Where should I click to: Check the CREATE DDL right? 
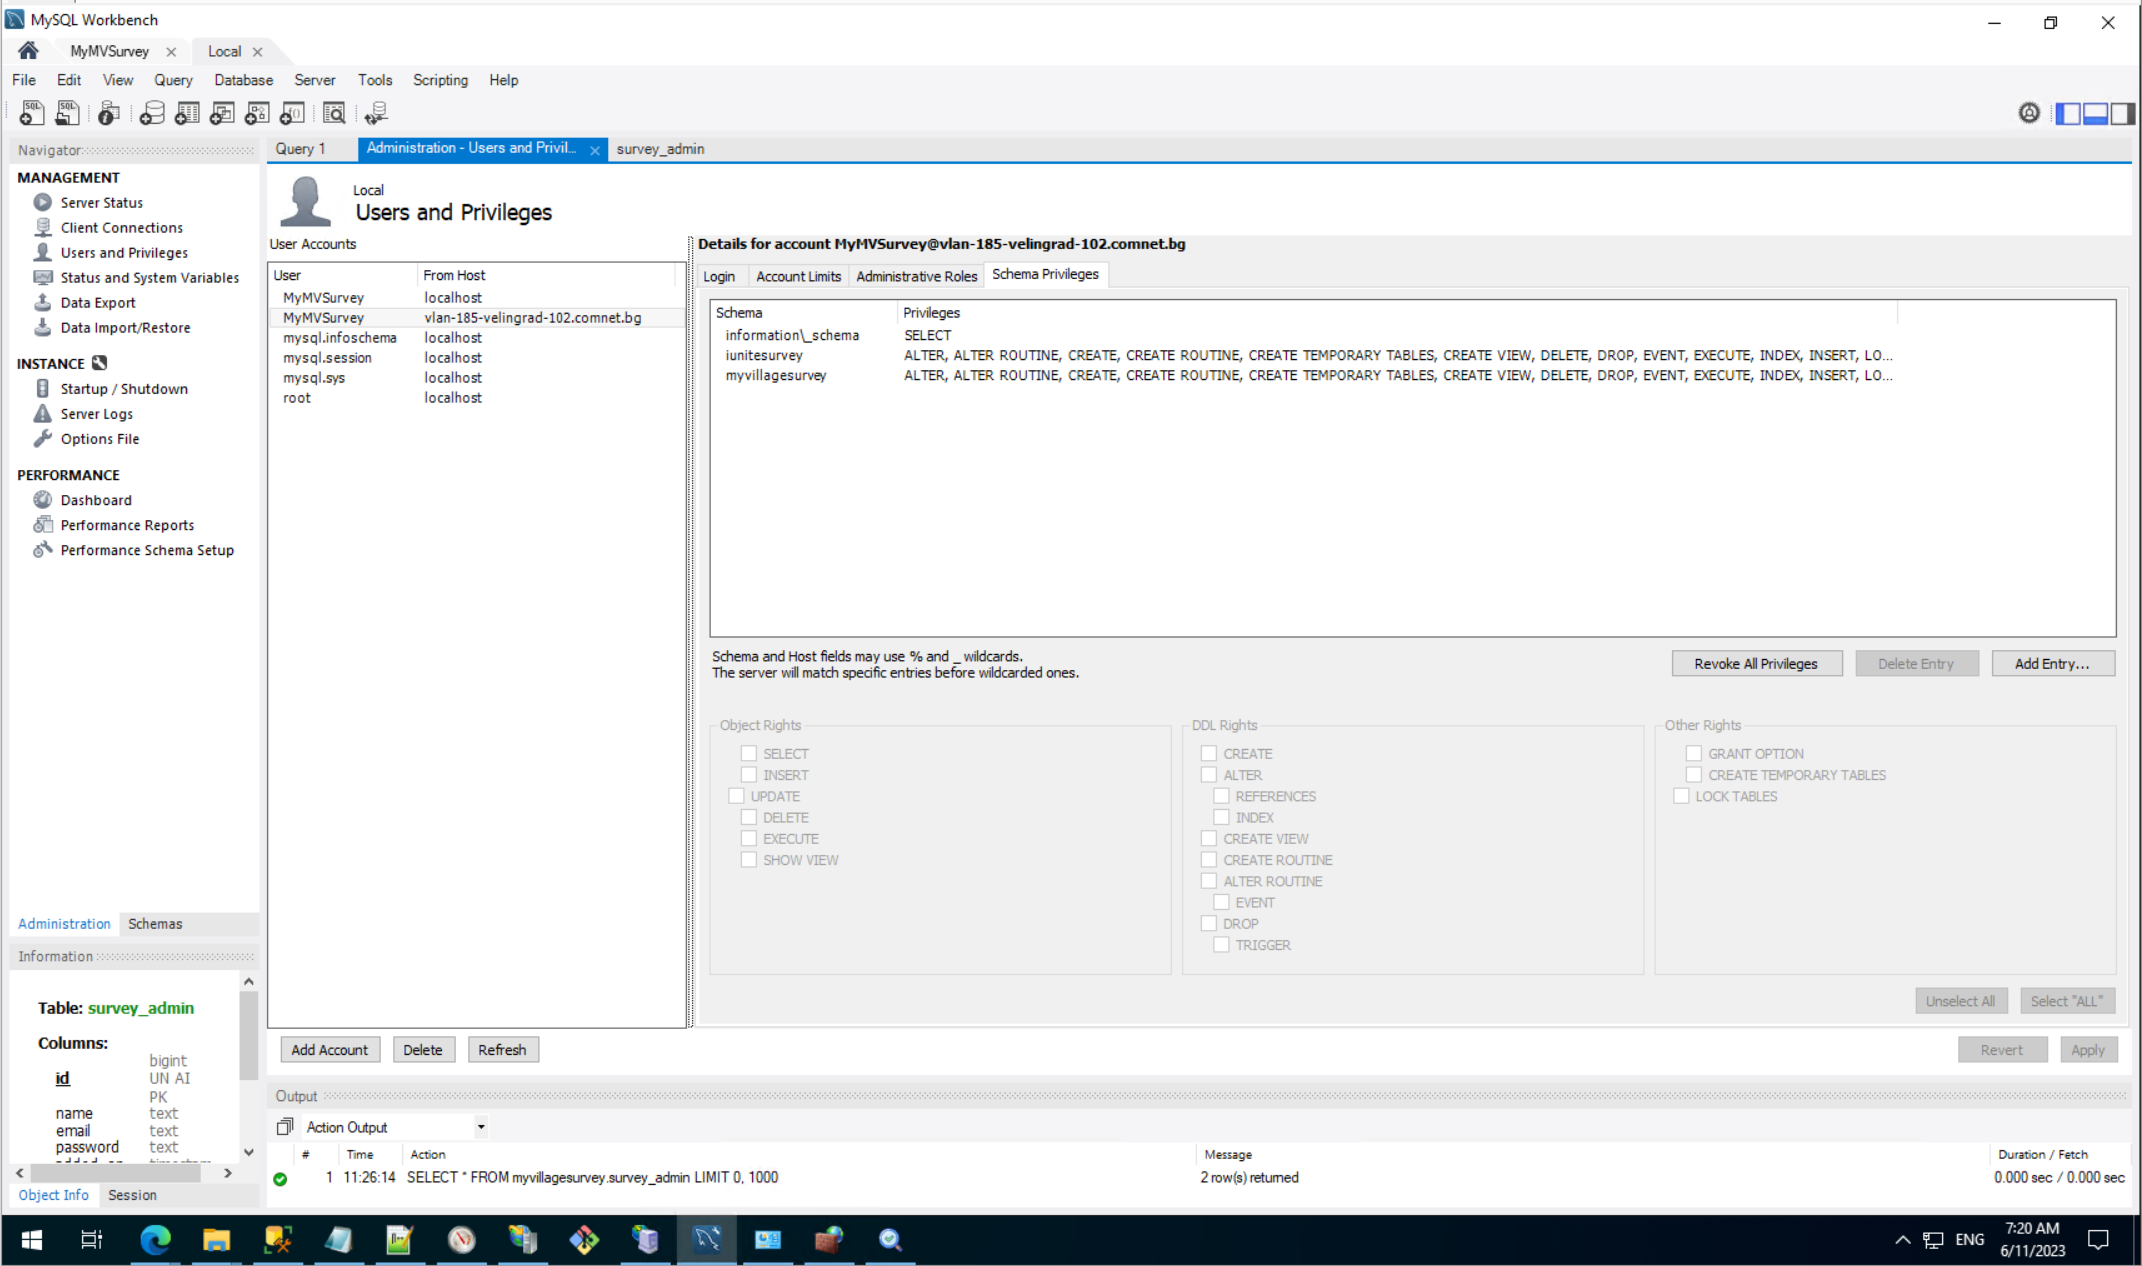tap(1209, 753)
